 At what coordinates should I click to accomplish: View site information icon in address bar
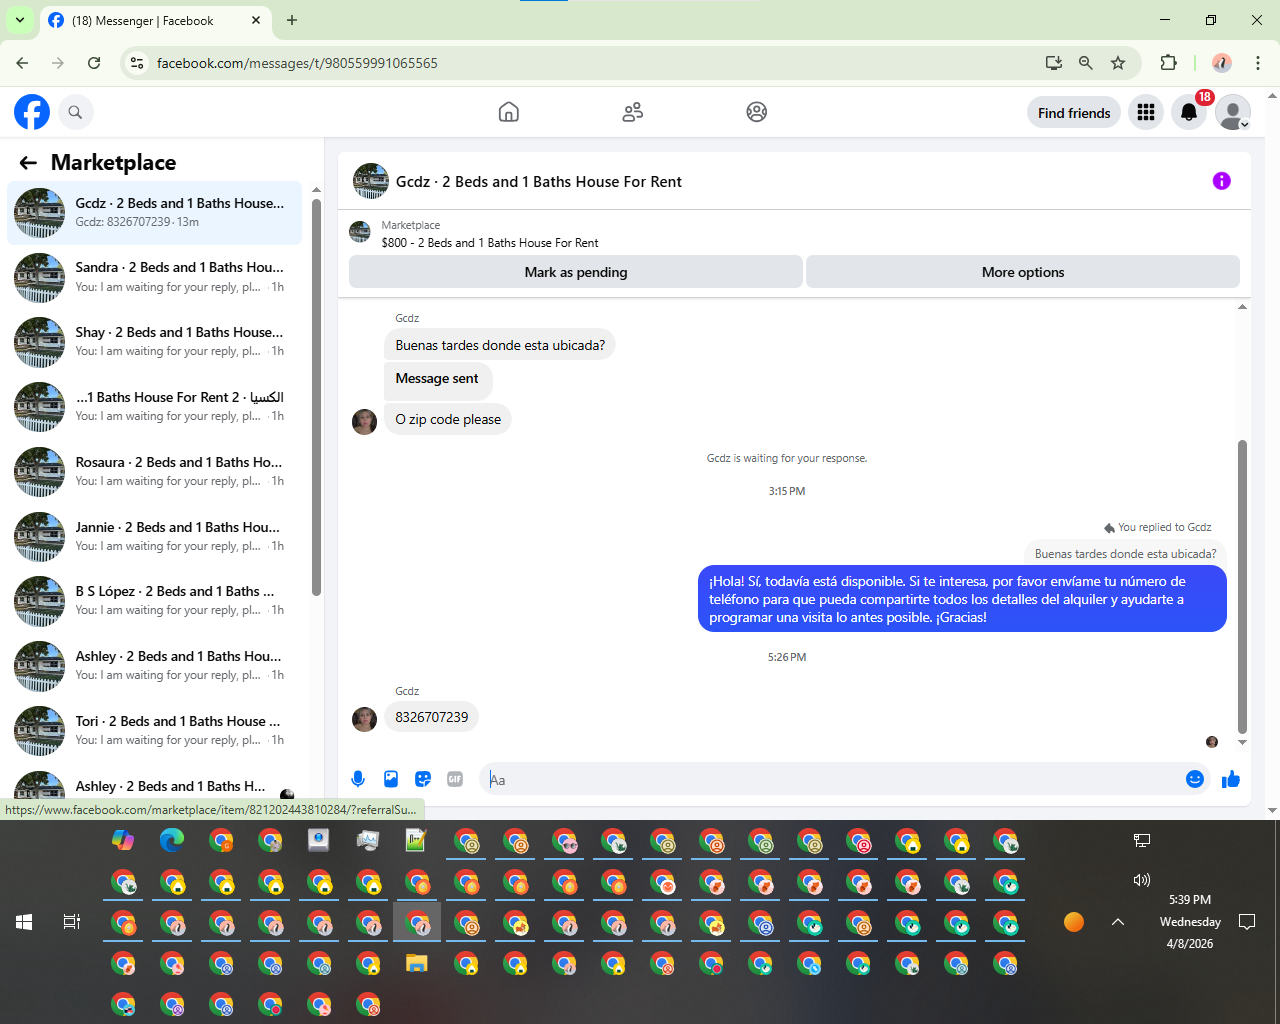pyautogui.click(x=137, y=63)
